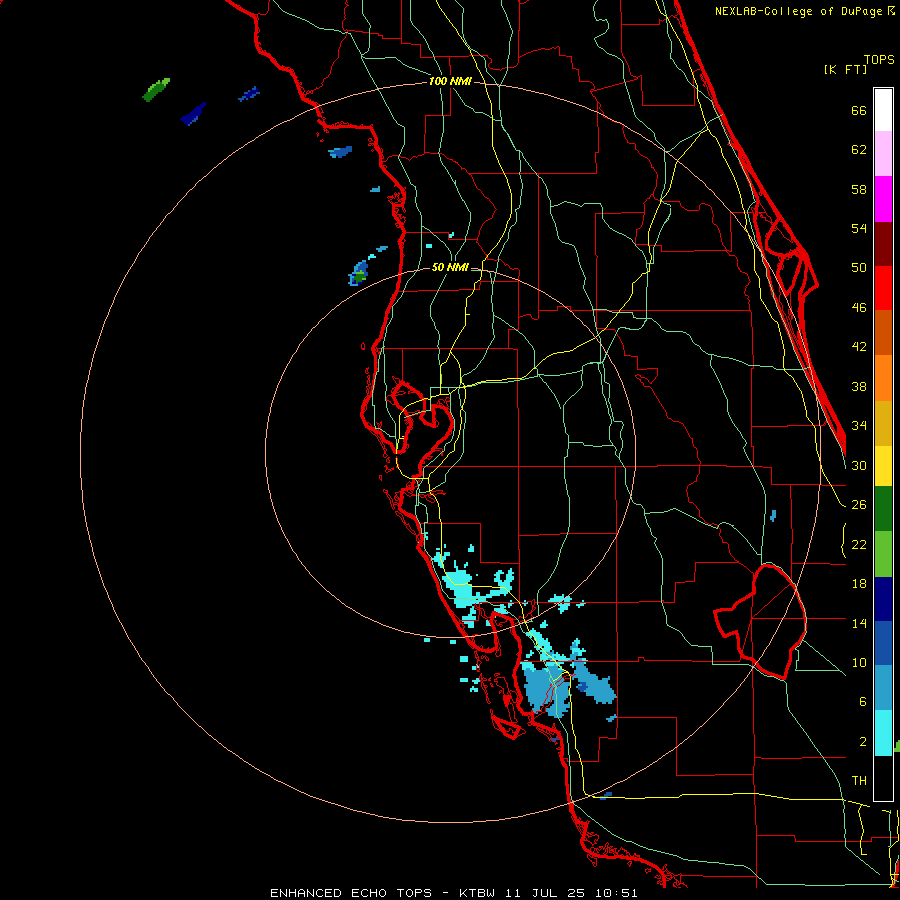Select the 10 value on the legend

point(859,663)
